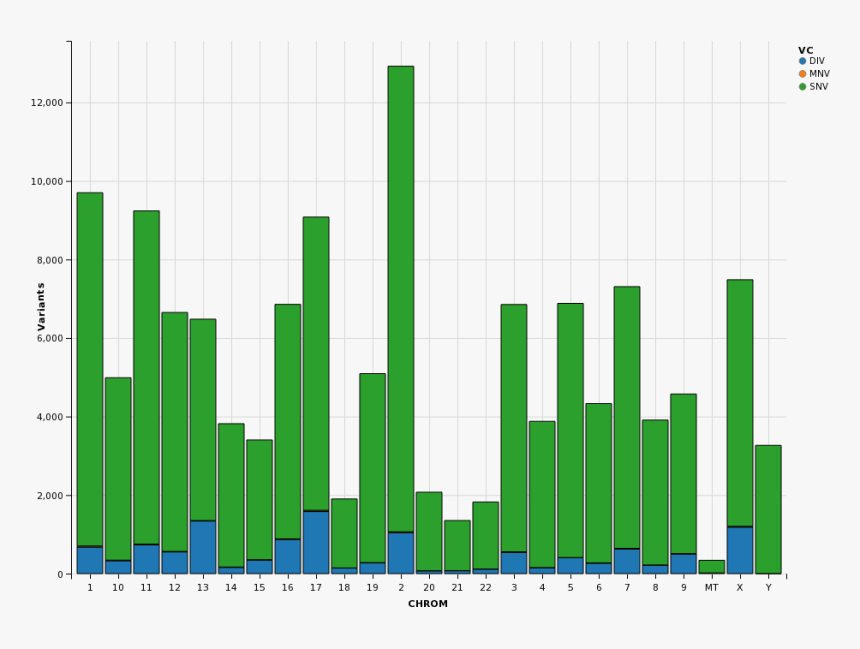
Task: Click the x-axis label for chromosome 22
Action: (x=485, y=588)
